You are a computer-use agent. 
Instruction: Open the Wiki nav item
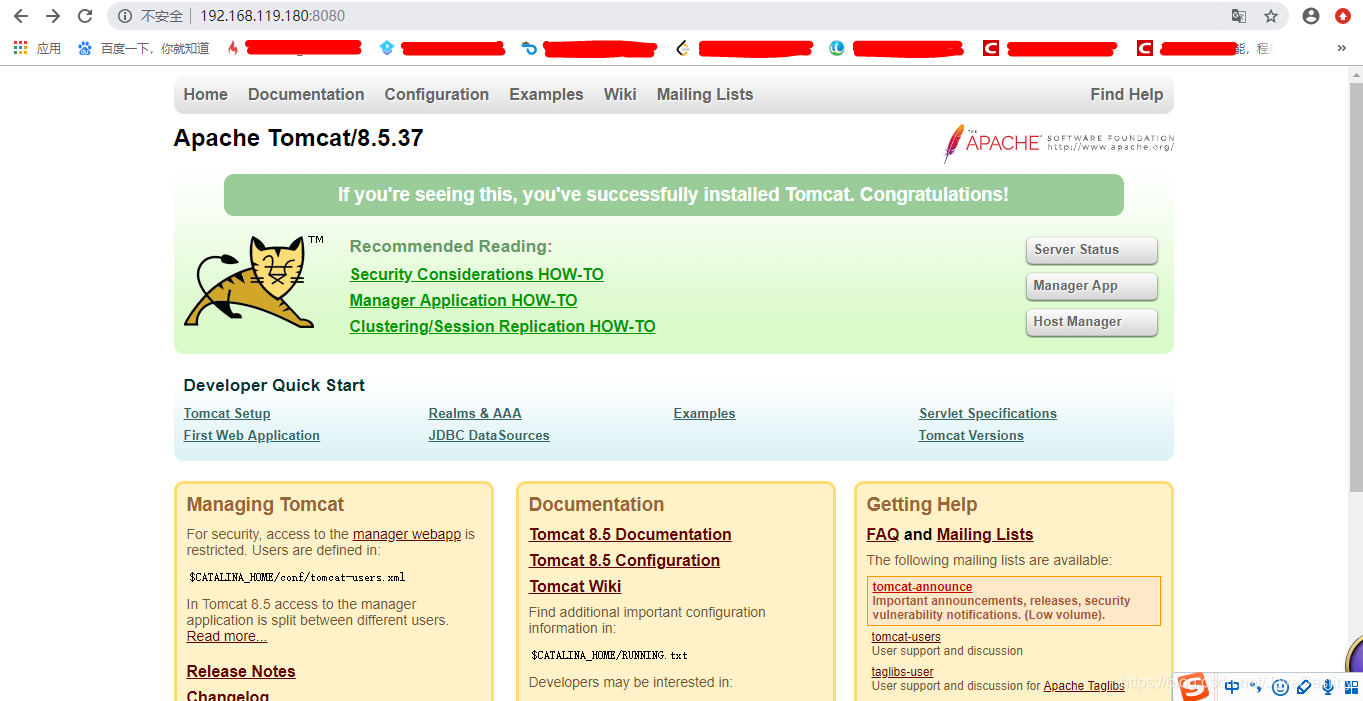click(x=620, y=94)
